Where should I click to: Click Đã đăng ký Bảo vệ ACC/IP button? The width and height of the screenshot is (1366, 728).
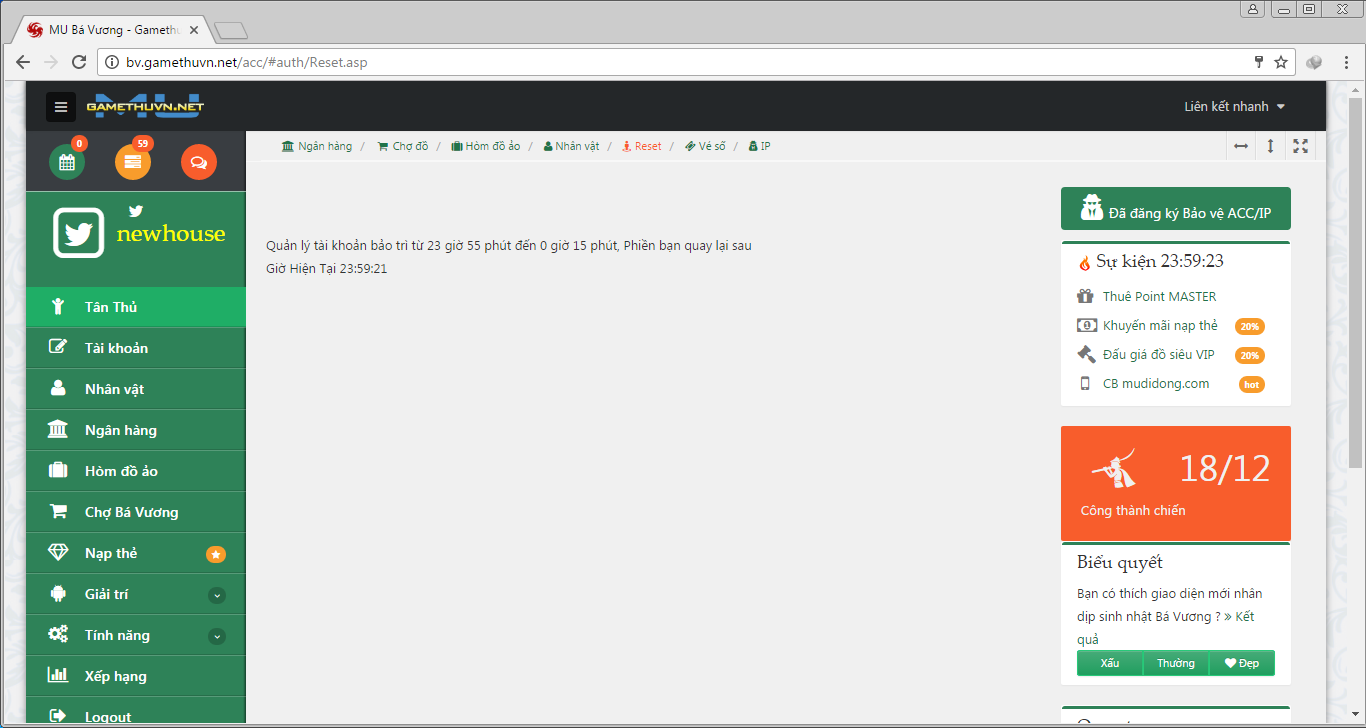(1175, 209)
